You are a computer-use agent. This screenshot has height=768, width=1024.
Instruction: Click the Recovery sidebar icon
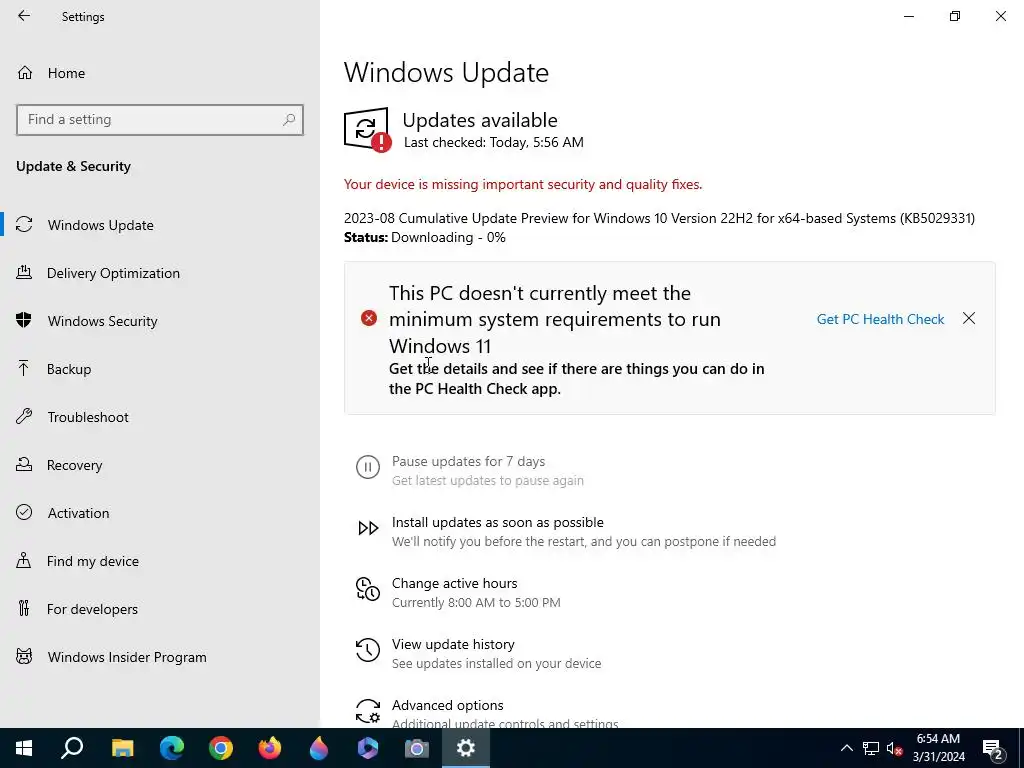point(24,464)
